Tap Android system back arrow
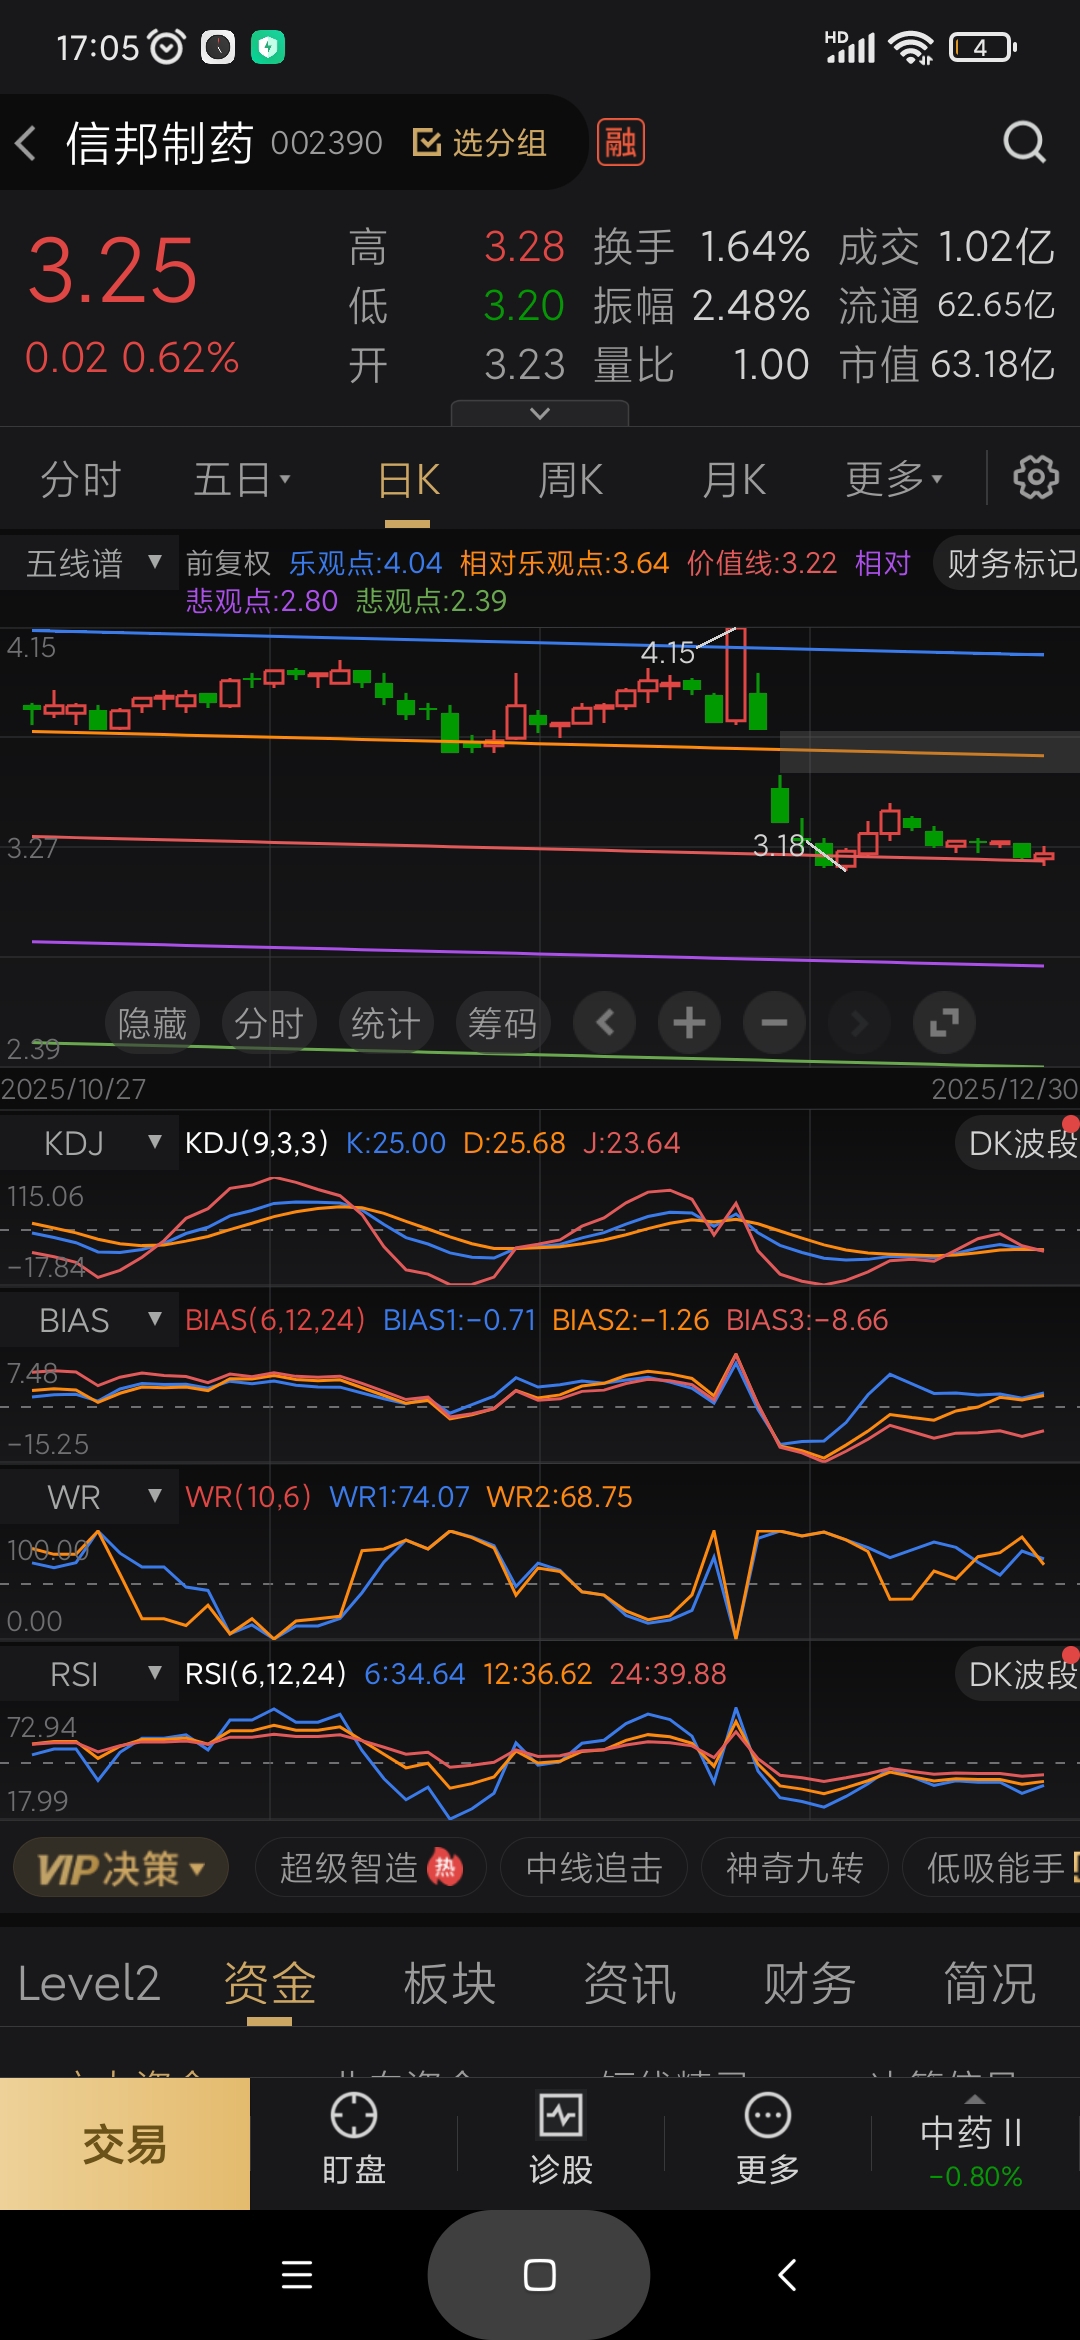1080x2340 pixels. 787,2275
